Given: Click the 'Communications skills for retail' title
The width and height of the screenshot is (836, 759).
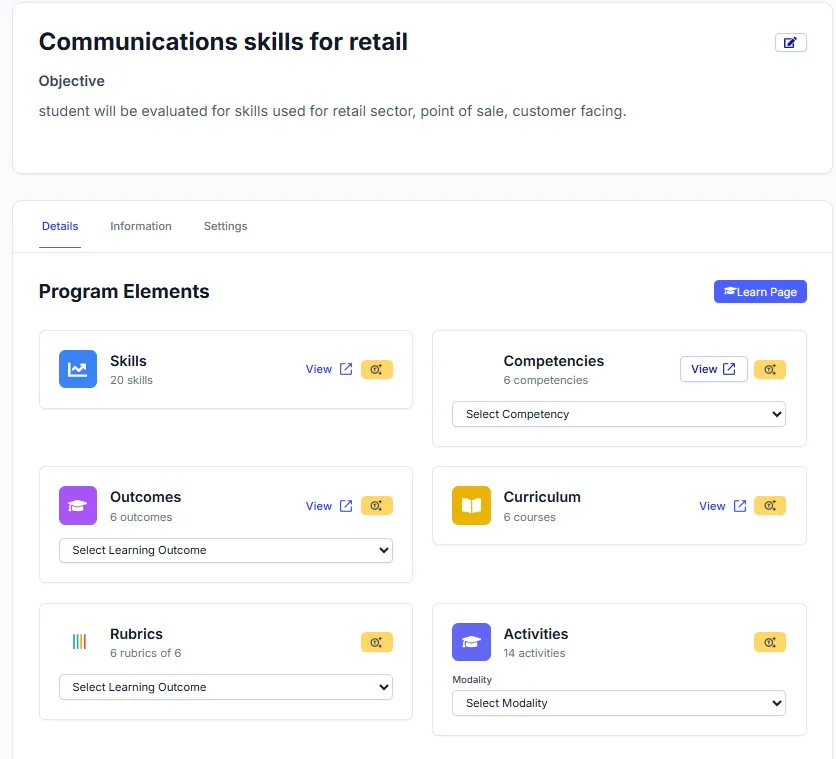Looking at the screenshot, I should pyautogui.click(x=223, y=42).
